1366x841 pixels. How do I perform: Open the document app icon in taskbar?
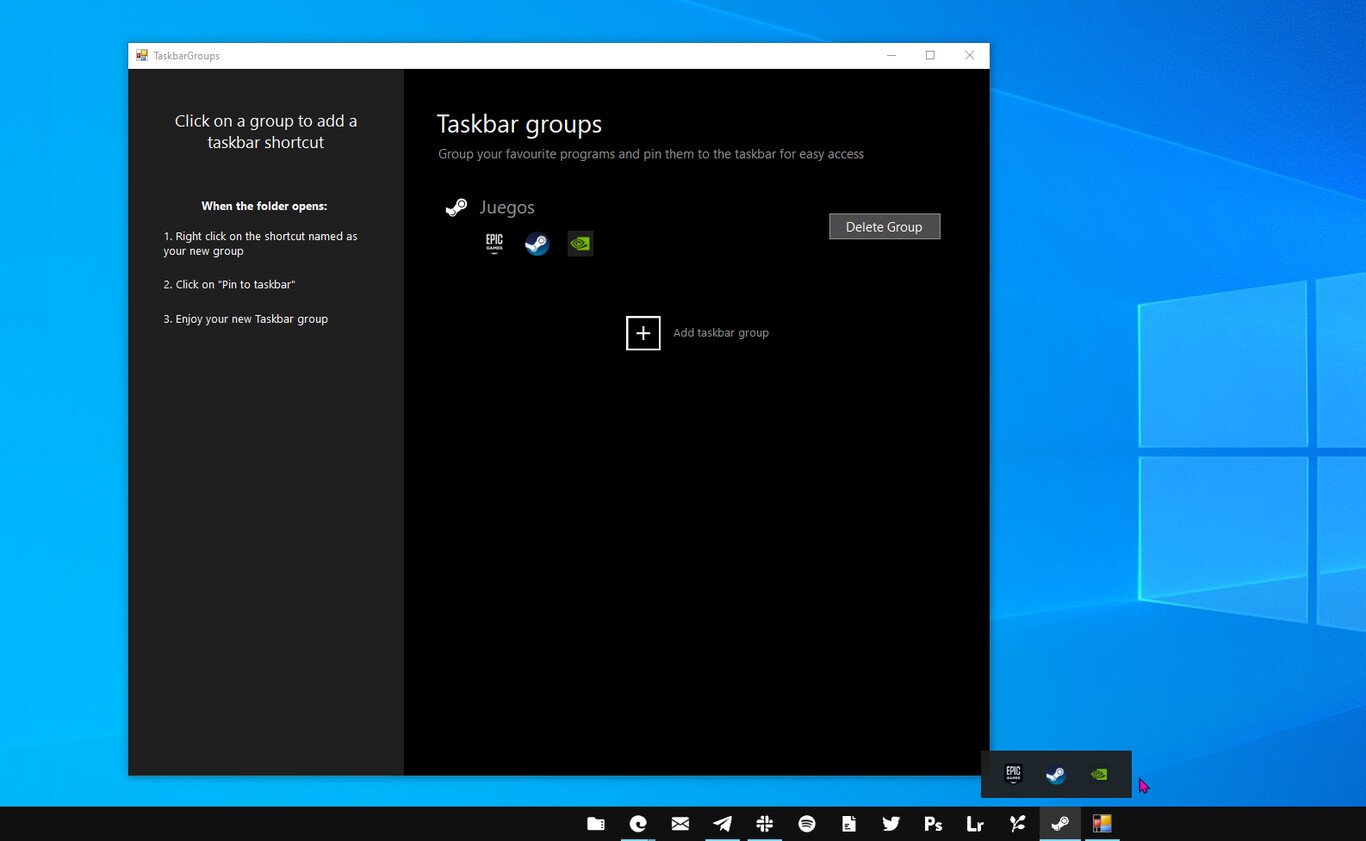[849, 824]
